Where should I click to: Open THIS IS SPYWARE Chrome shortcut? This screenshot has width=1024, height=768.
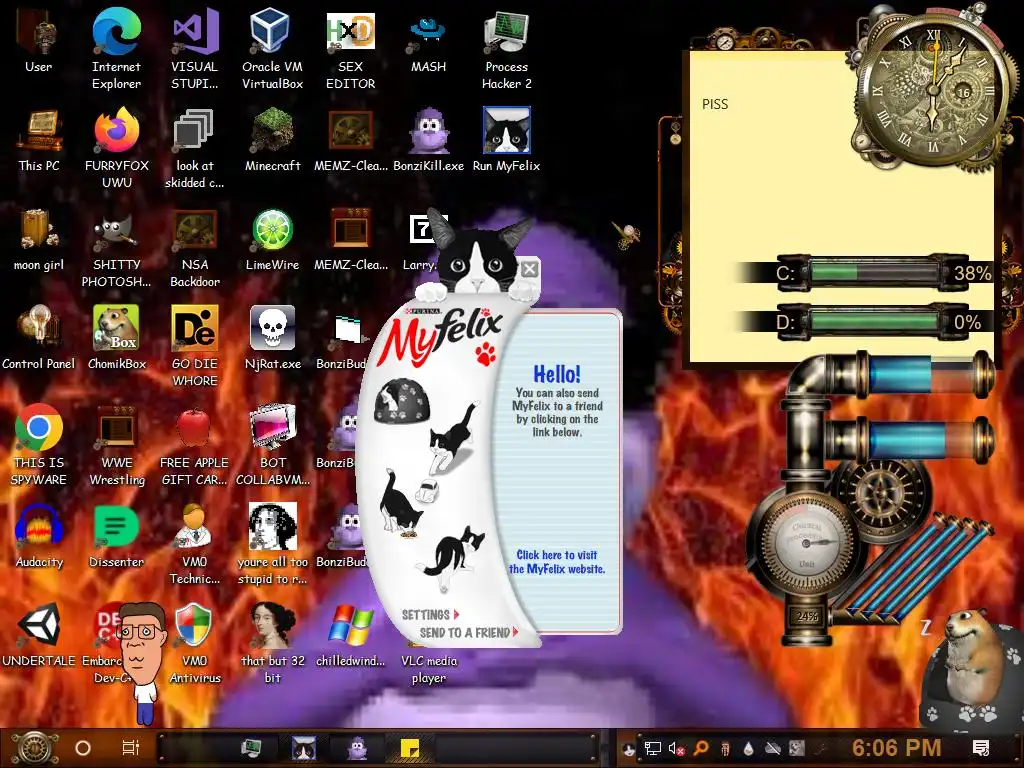(39, 428)
